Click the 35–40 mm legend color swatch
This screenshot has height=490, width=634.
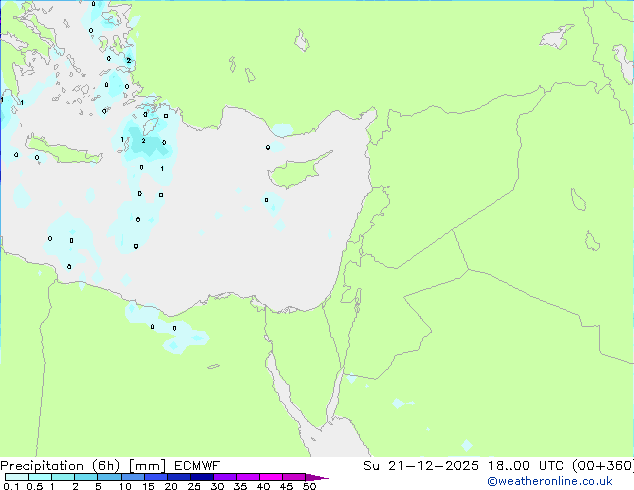tap(248, 477)
